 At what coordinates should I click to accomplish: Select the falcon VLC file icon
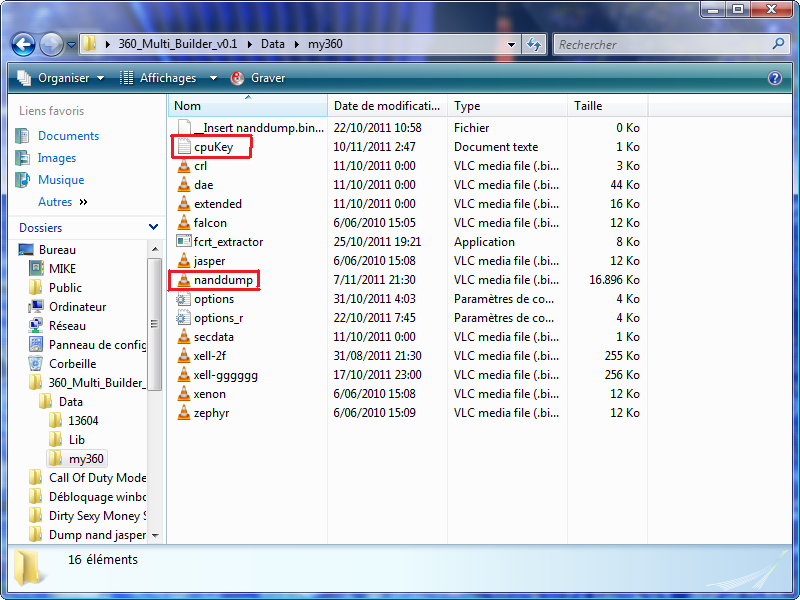pos(184,223)
